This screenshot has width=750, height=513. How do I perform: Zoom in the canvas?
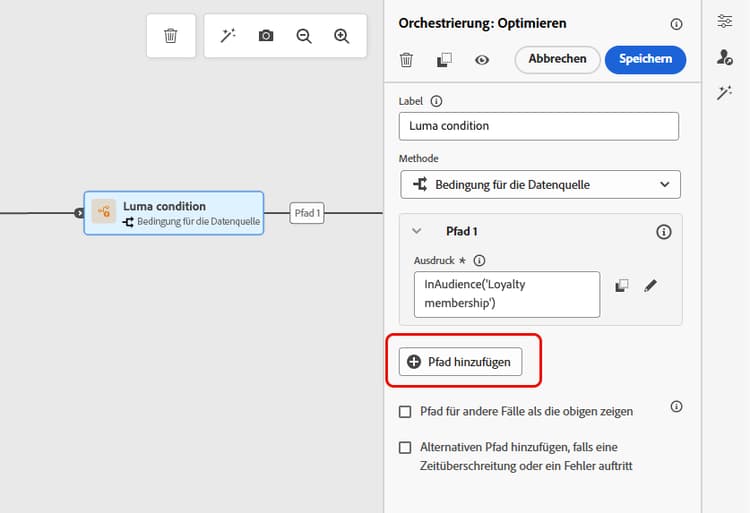pyautogui.click(x=342, y=36)
